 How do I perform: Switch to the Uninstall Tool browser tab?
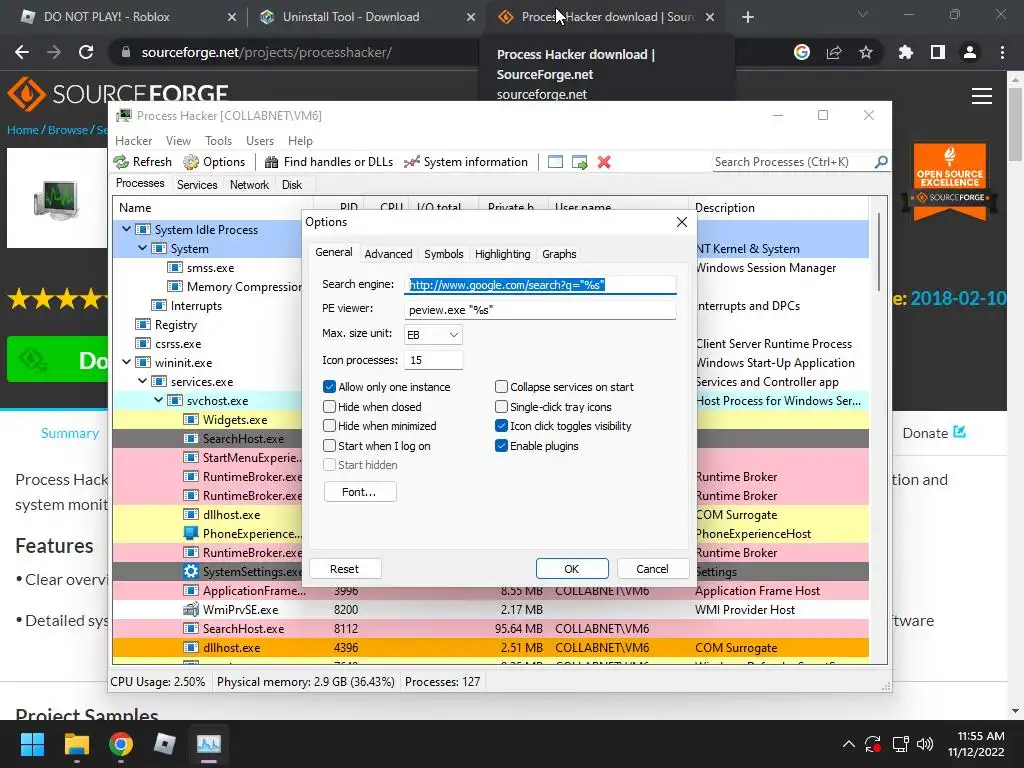(x=351, y=17)
